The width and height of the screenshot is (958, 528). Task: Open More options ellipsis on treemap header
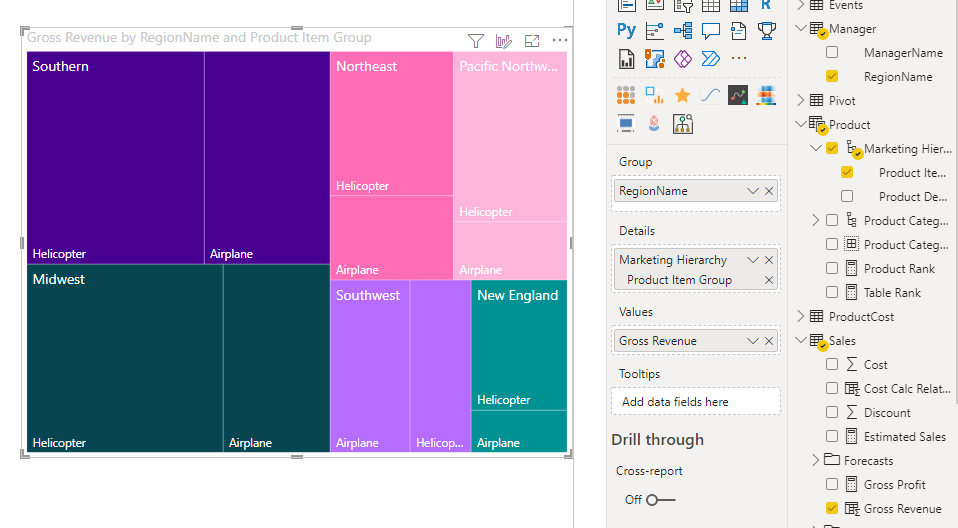point(560,41)
